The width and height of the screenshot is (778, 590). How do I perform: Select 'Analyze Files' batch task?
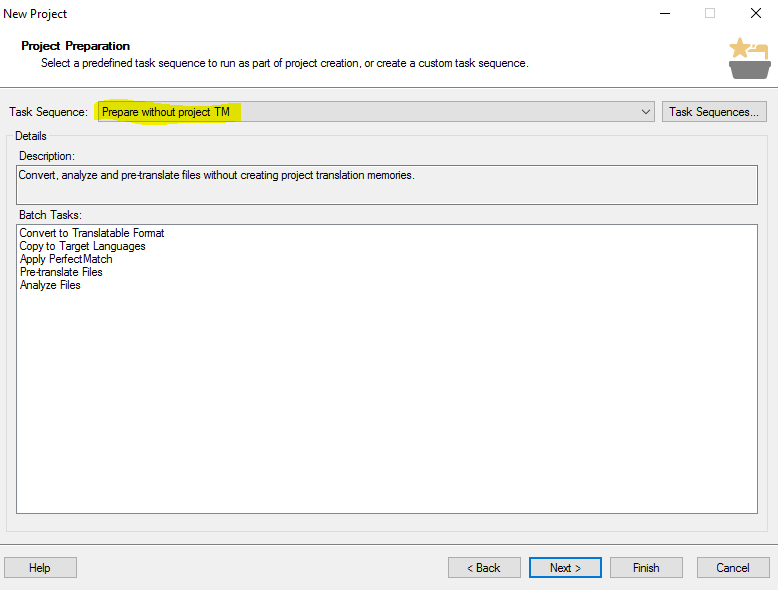point(50,285)
